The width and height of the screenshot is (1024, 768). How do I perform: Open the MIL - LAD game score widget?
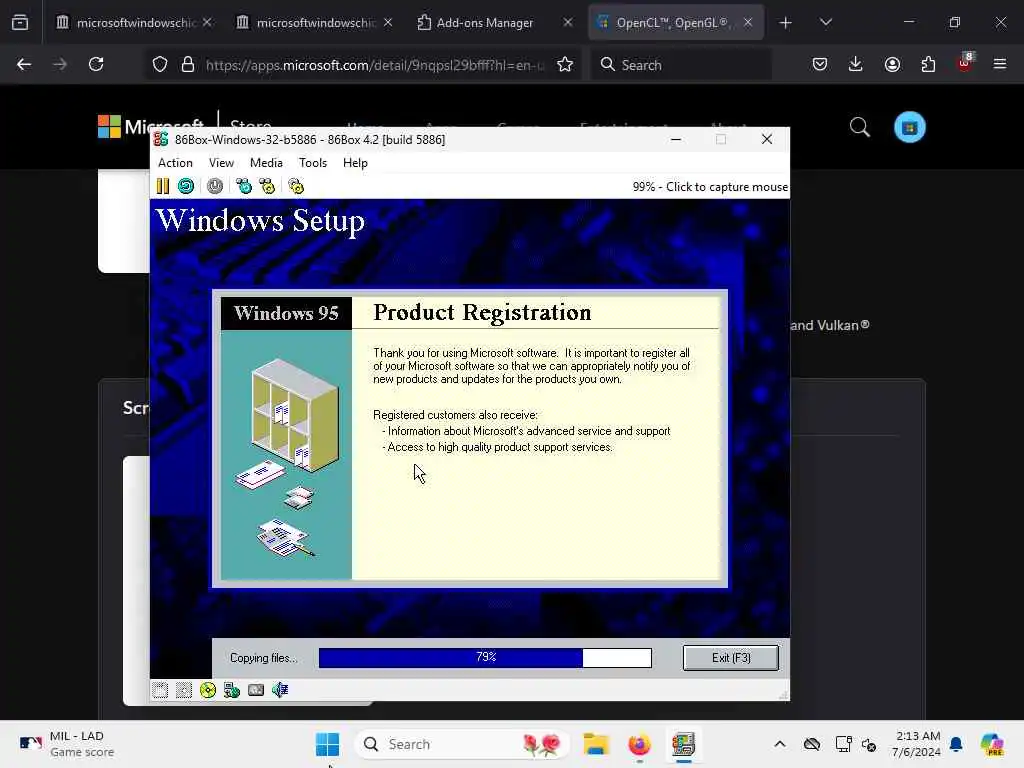click(67, 744)
